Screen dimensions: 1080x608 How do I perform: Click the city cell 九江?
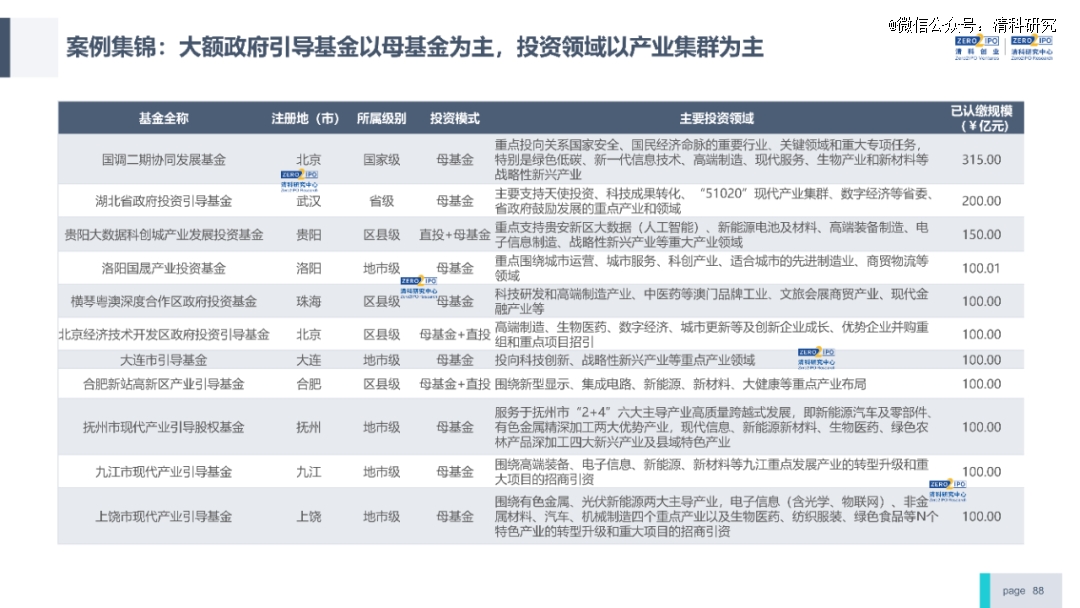pyautogui.click(x=309, y=472)
